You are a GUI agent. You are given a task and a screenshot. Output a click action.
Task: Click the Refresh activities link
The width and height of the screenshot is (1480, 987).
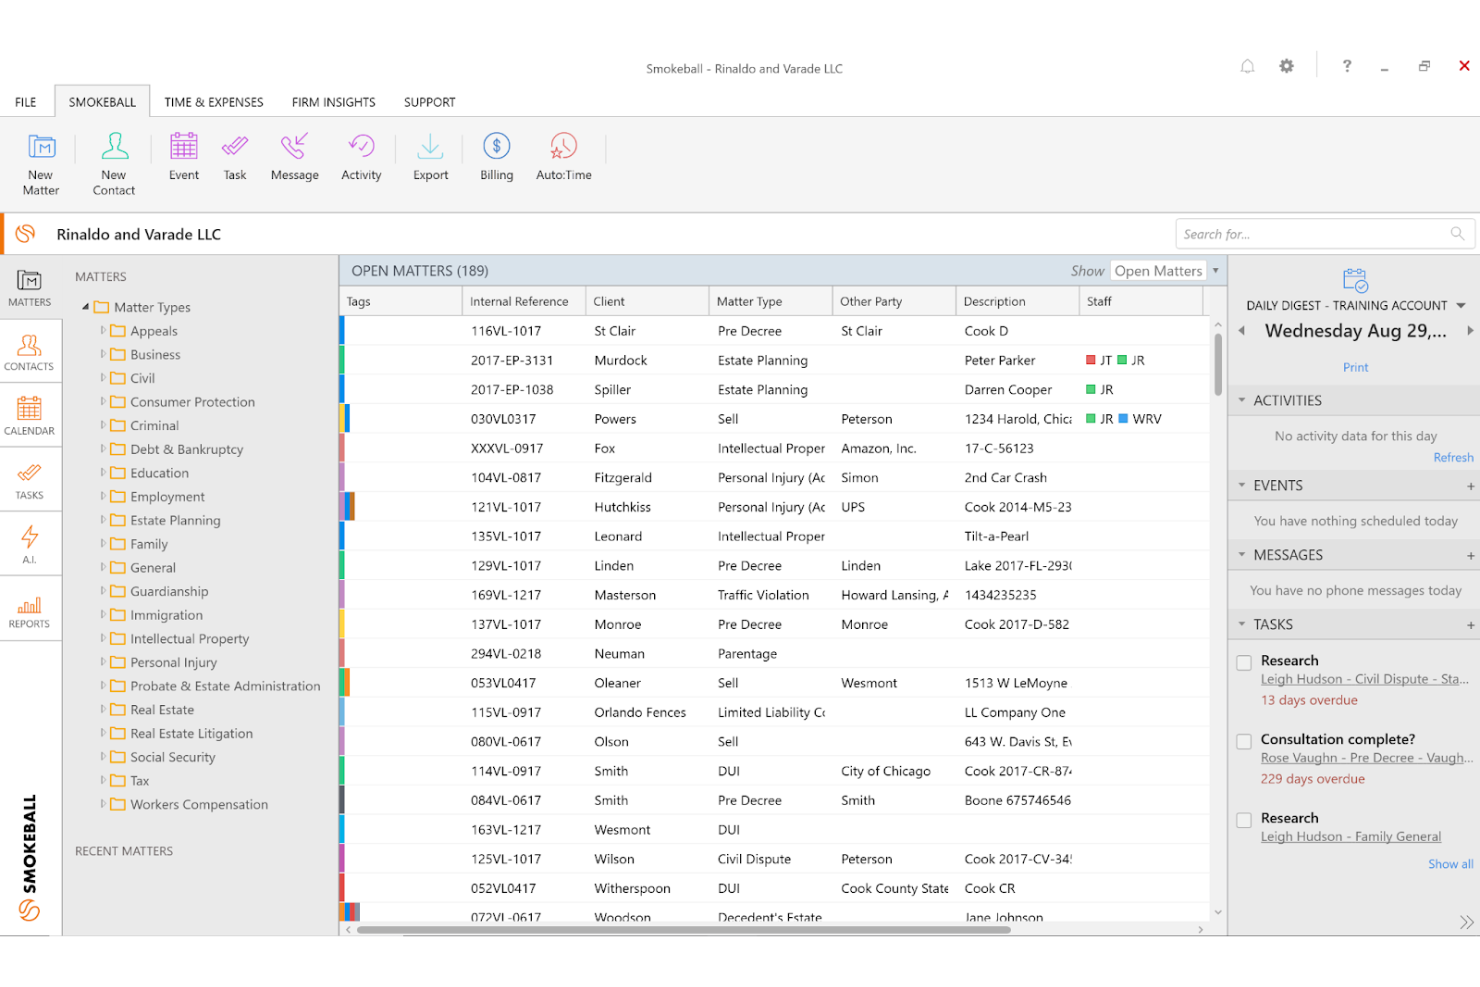(1453, 458)
